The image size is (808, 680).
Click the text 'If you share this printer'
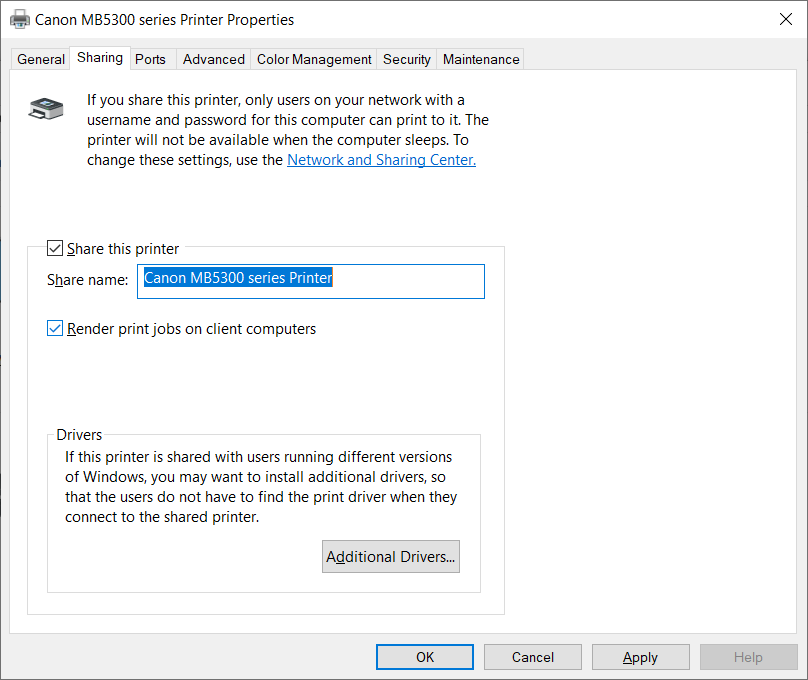pos(164,100)
